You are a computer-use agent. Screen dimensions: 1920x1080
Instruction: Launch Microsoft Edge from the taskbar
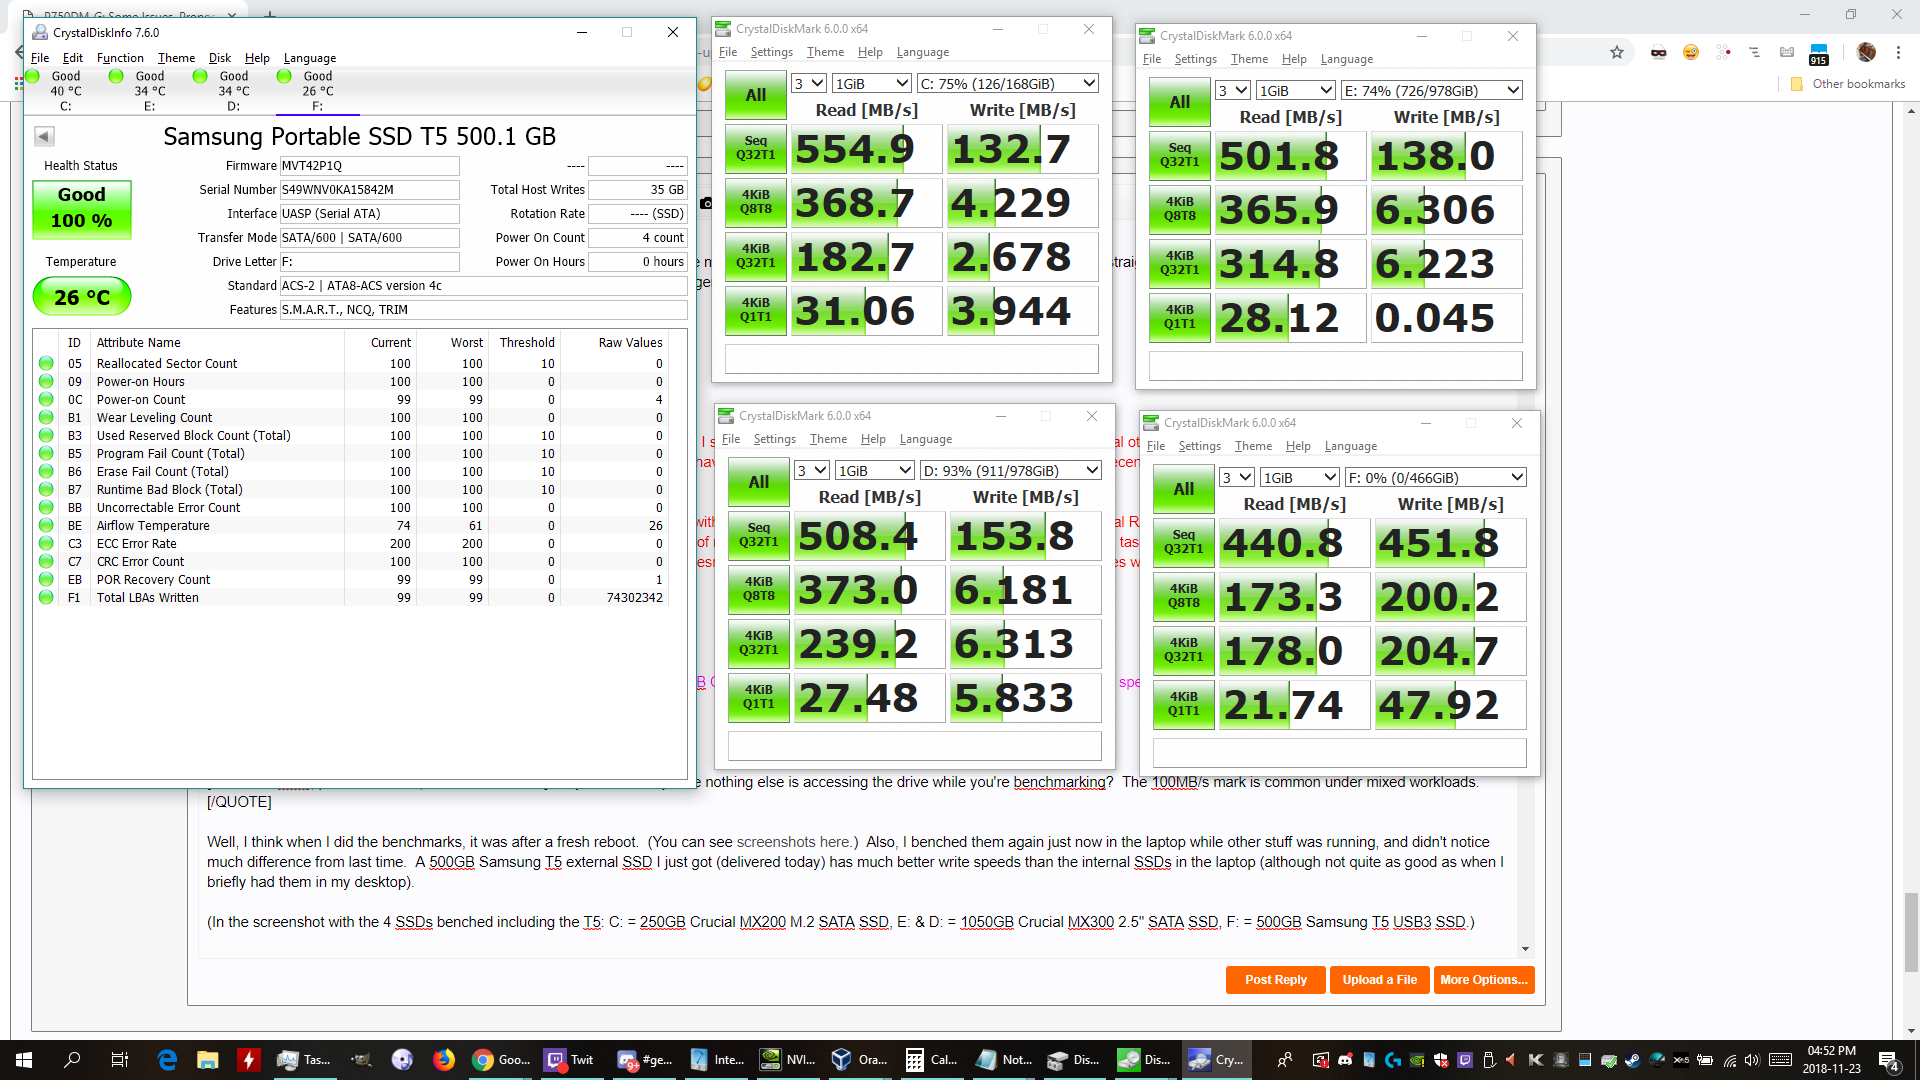pos(168,1060)
